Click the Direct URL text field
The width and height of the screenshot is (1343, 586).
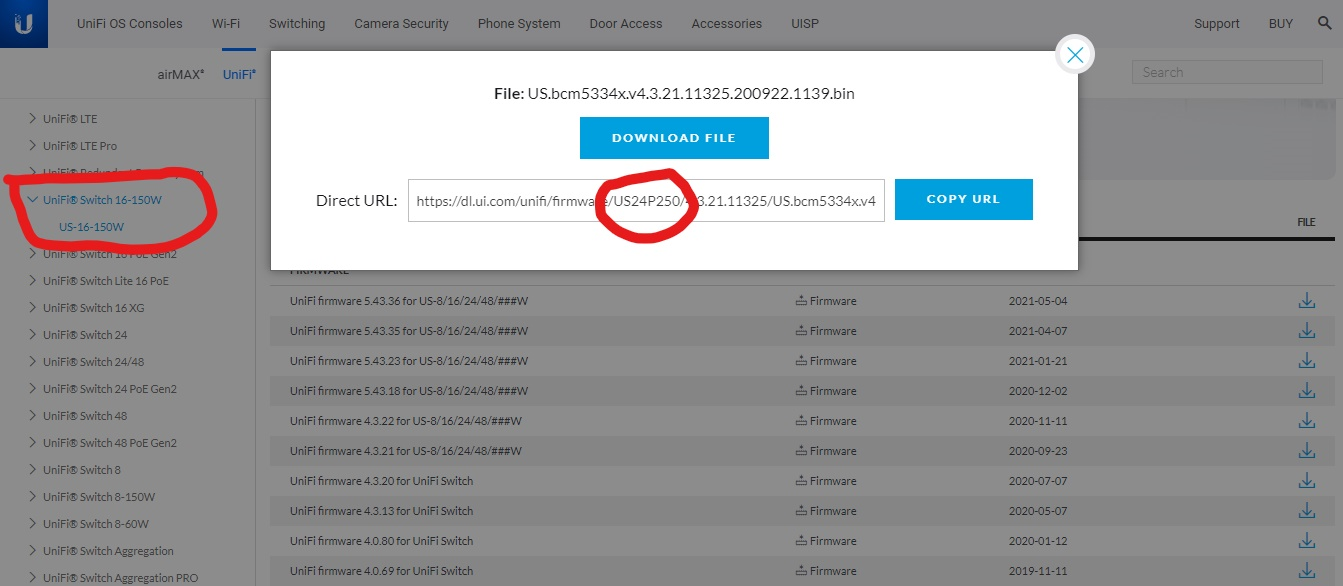tap(645, 201)
